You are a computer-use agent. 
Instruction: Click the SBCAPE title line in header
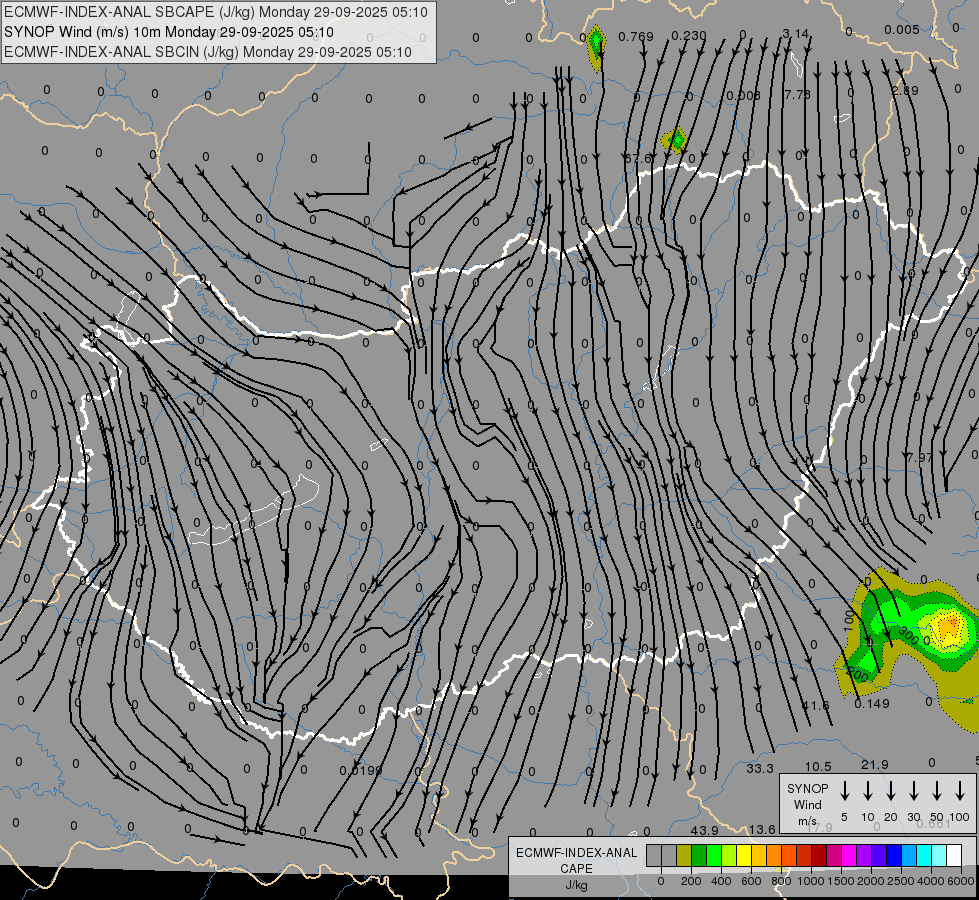point(215,12)
